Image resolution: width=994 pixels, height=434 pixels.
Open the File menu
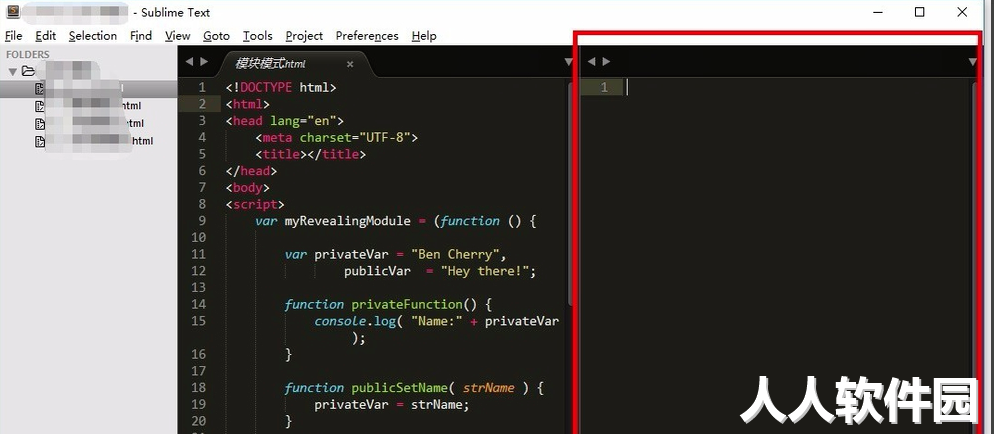click(13, 36)
